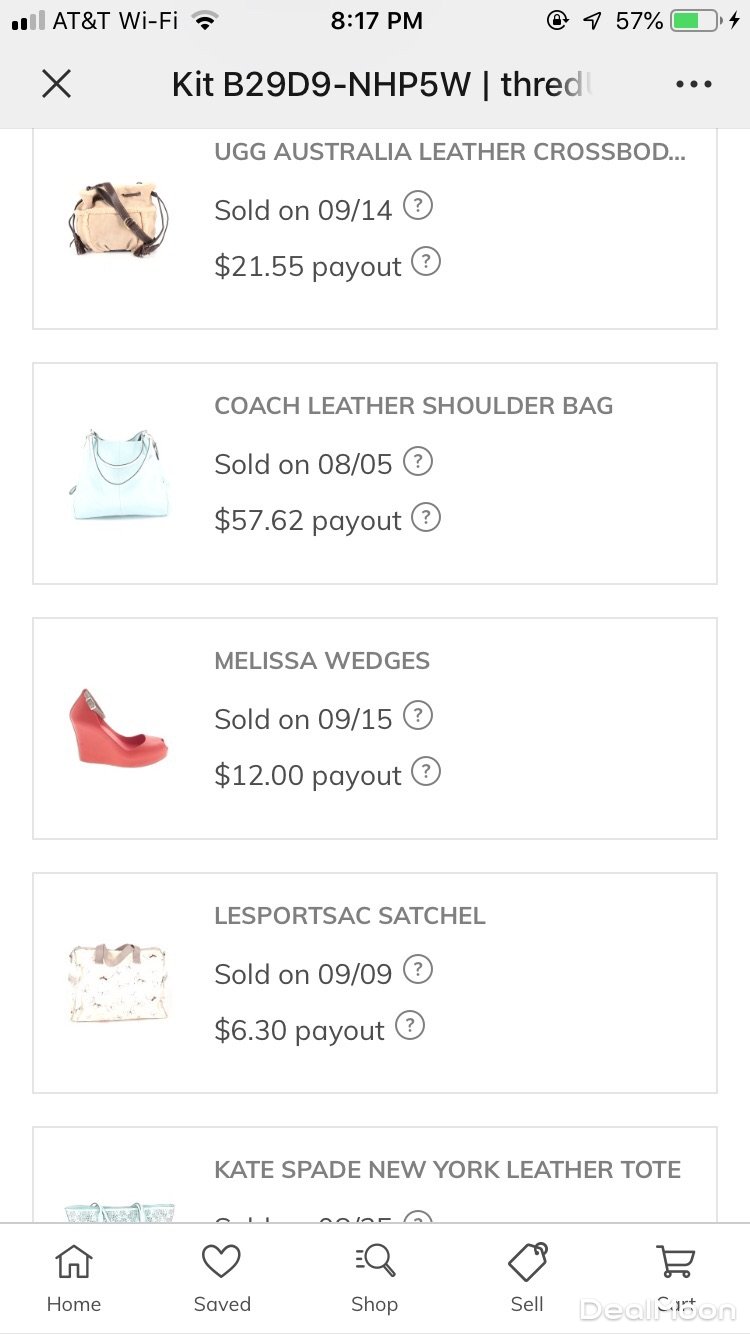This screenshot has width=750, height=1334.
Task: Tap help icon next to $6.30 payout
Action: [x=410, y=1026]
